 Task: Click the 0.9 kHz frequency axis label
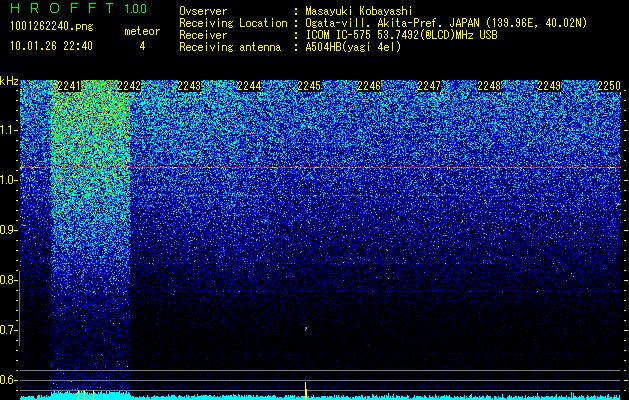coord(8,230)
